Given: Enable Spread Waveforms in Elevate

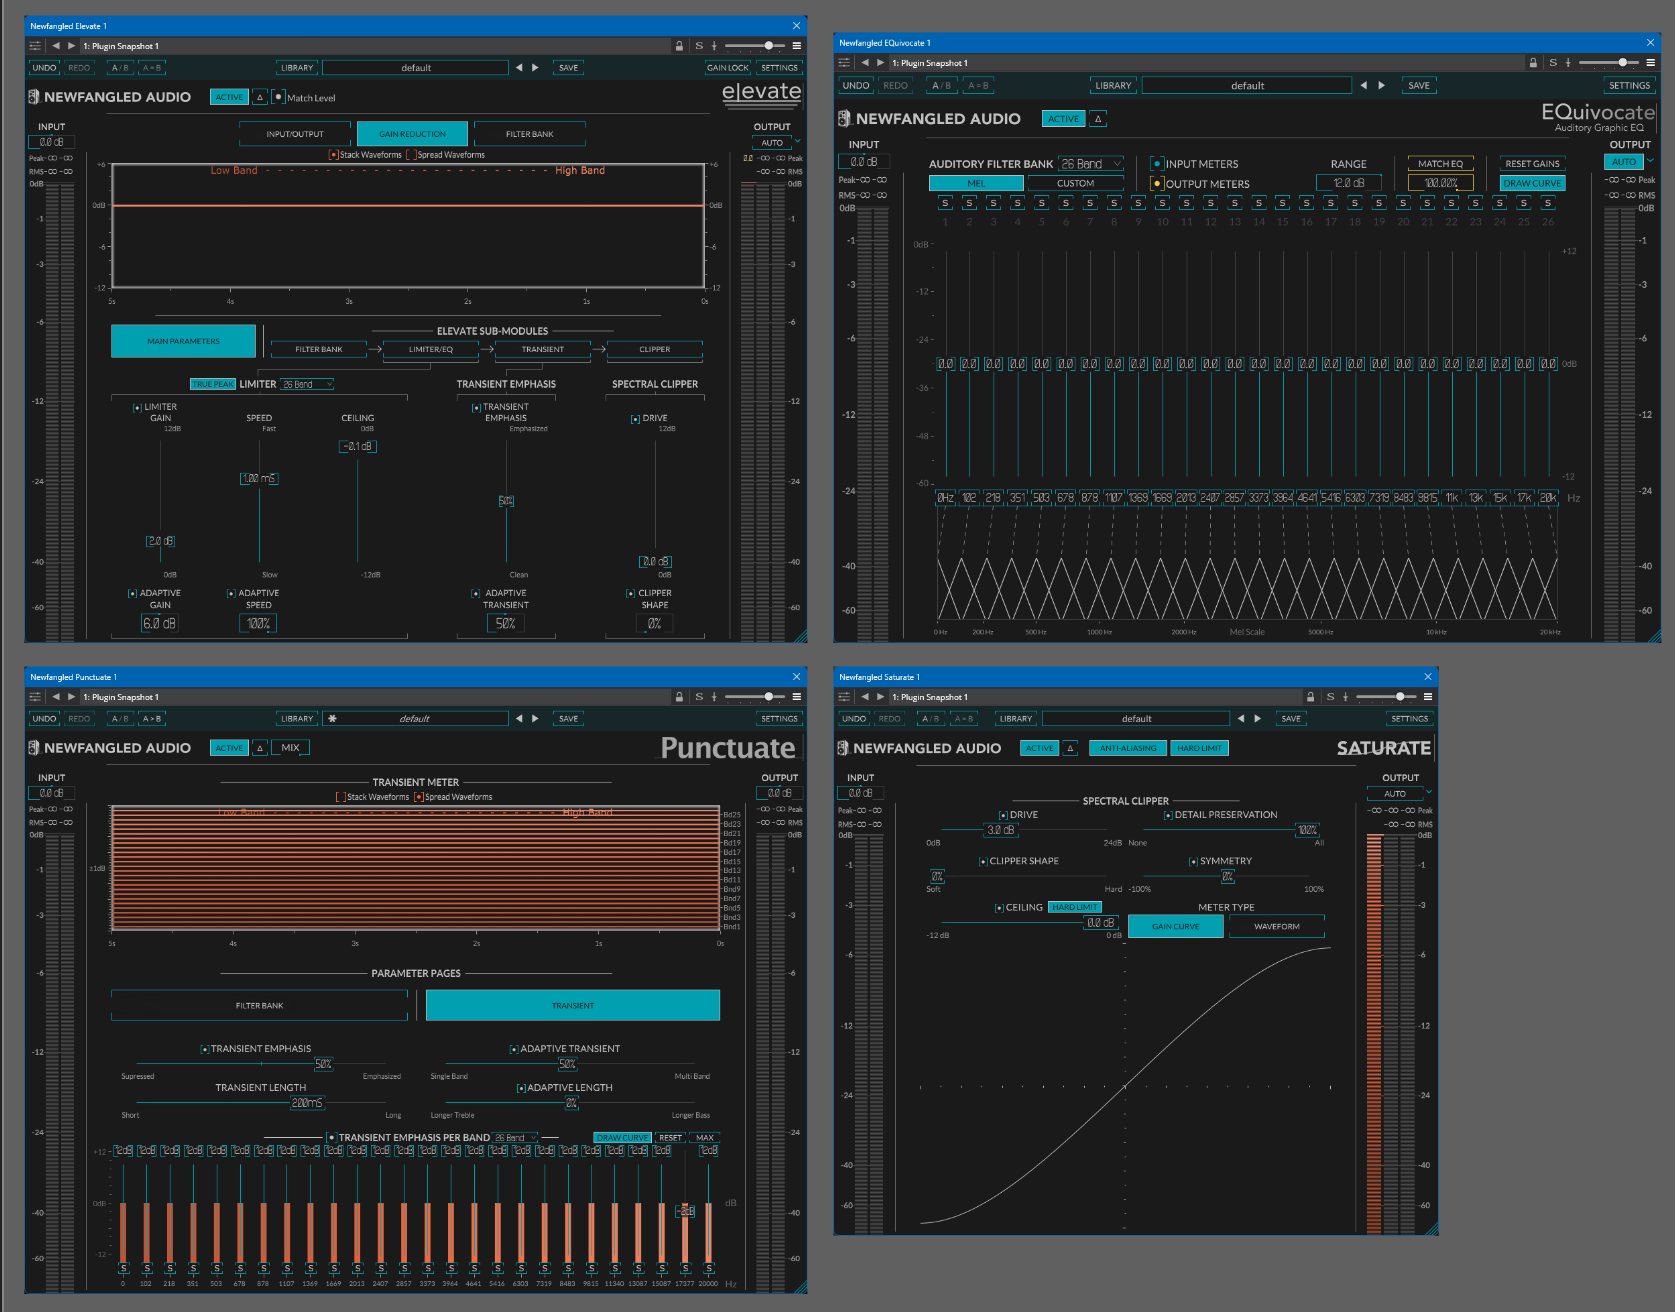Looking at the screenshot, I should click(x=411, y=155).
